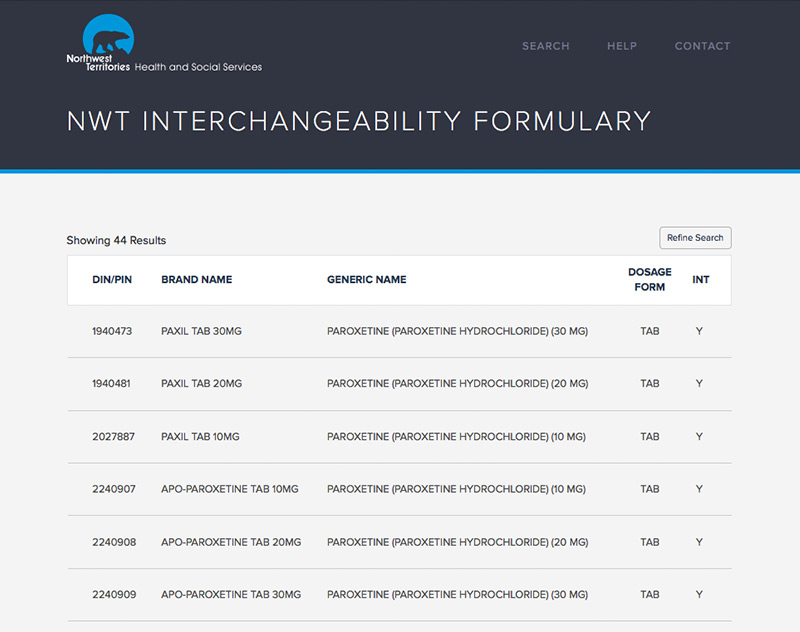Open the HELP menu item
The width and height of the screenshot is (800, 632).
click(622, 46)
